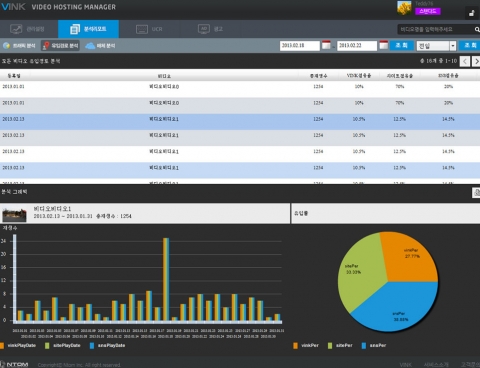Open the 전일 period dropdown
480x368 pixels.
436,46
